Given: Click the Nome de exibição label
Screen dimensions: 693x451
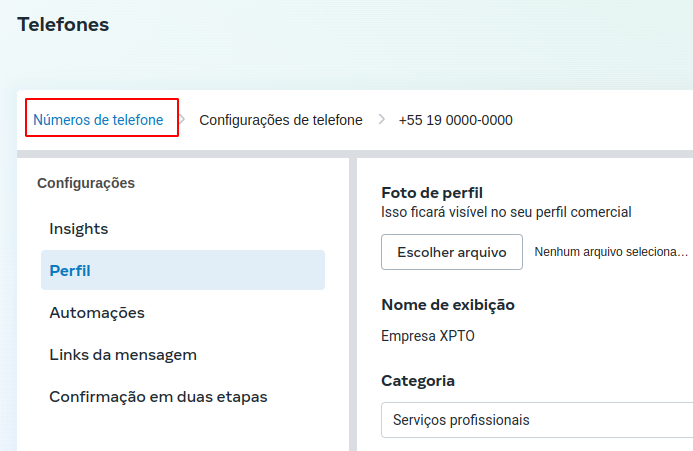Looking at the screenshot, I should tap(448, 305).
